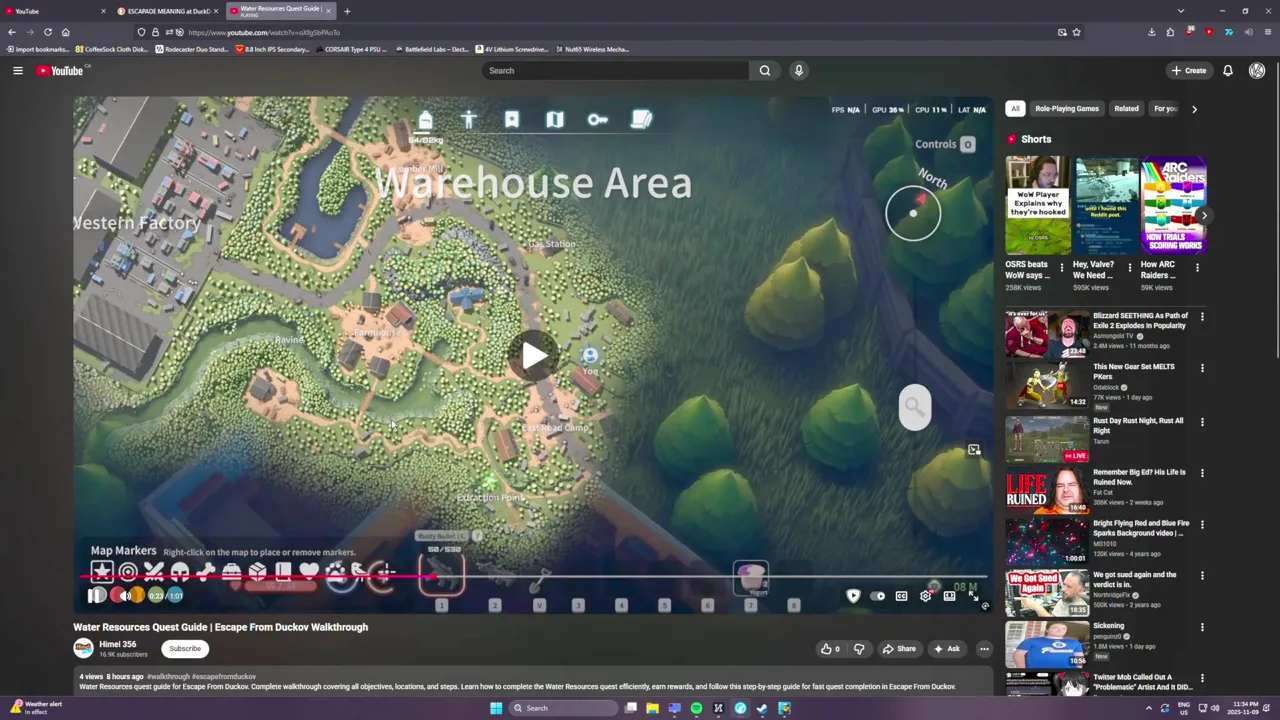The height and width of the screenshot is (720, 1280).
Task: Open options for This New Gear Set video
Action: 1202,368
